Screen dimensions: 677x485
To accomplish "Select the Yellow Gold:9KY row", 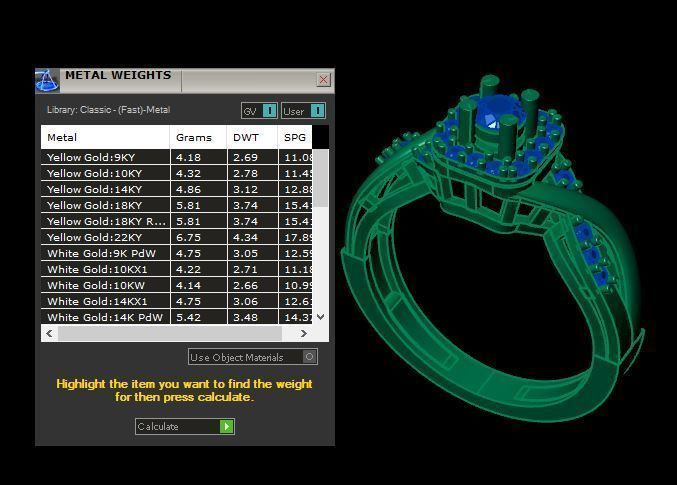I will (177, 157).
